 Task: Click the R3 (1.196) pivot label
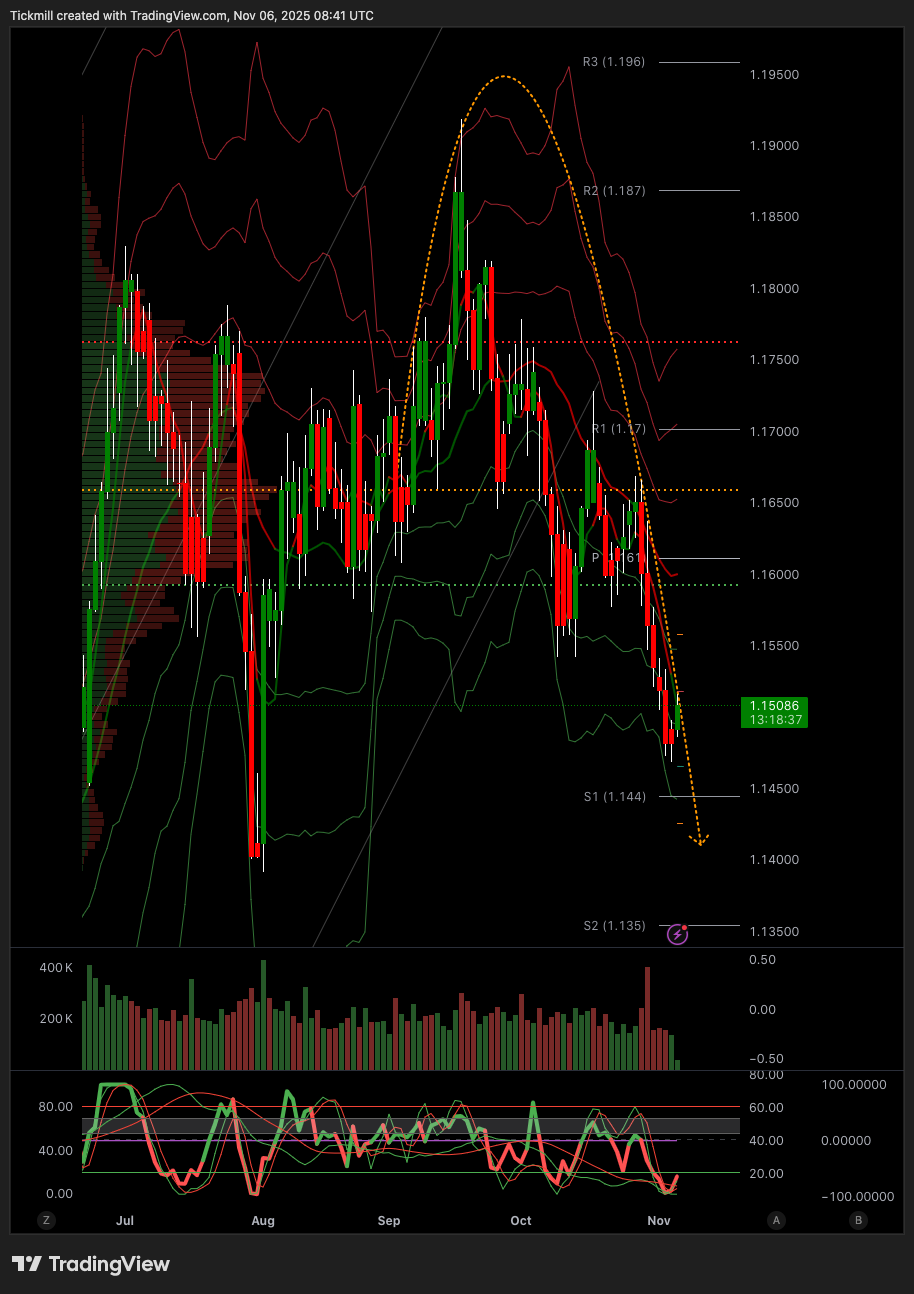[x=614, y=62]
